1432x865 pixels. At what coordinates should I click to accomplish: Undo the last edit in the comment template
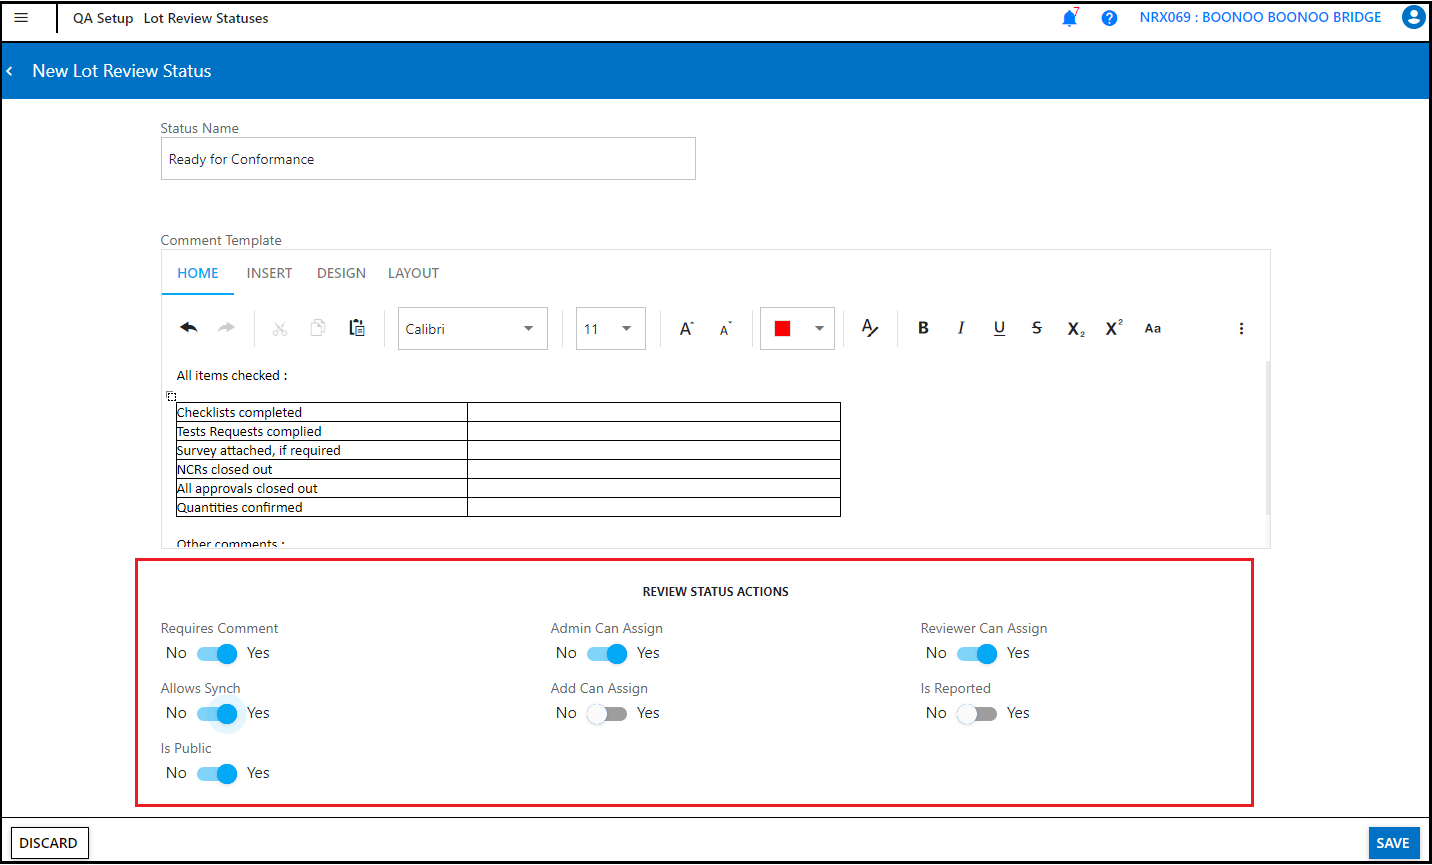(x=188, y=327)
